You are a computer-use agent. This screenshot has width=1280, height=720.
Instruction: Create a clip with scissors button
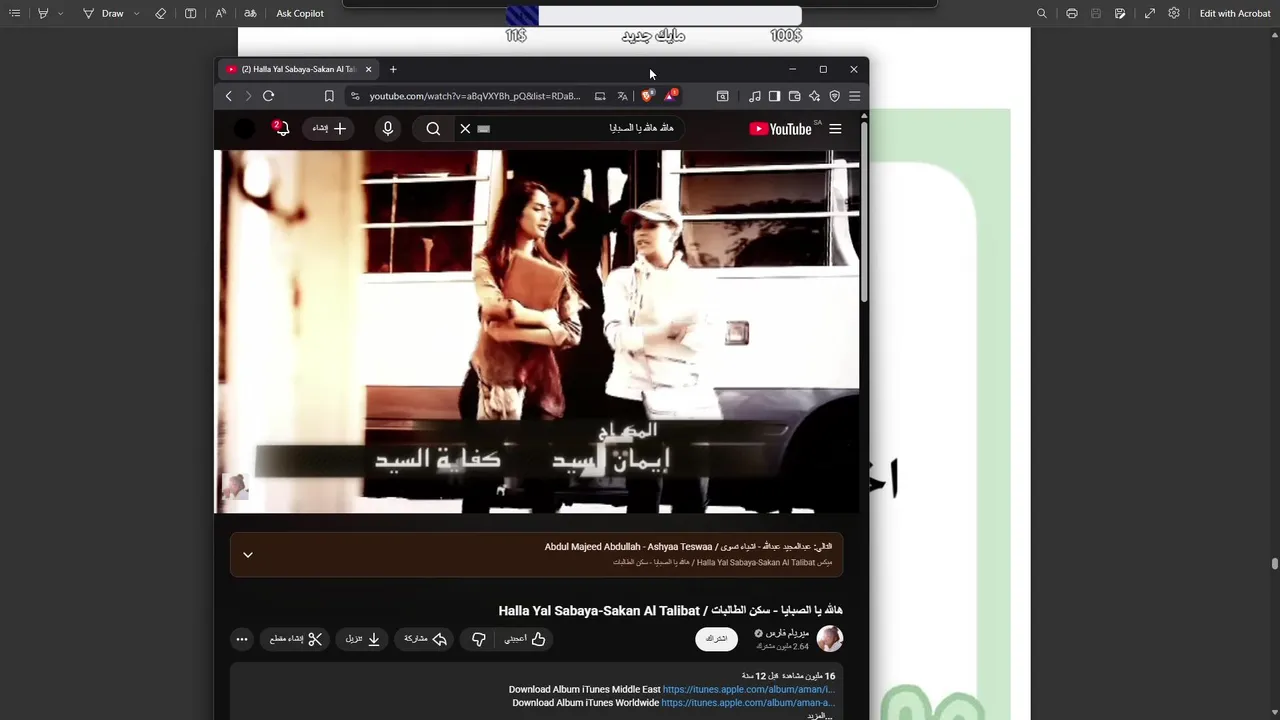[x=296, y=639]
